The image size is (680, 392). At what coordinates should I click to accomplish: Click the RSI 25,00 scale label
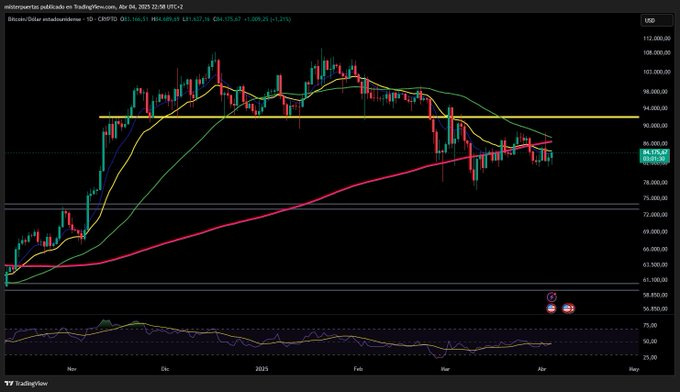[651, 357]
